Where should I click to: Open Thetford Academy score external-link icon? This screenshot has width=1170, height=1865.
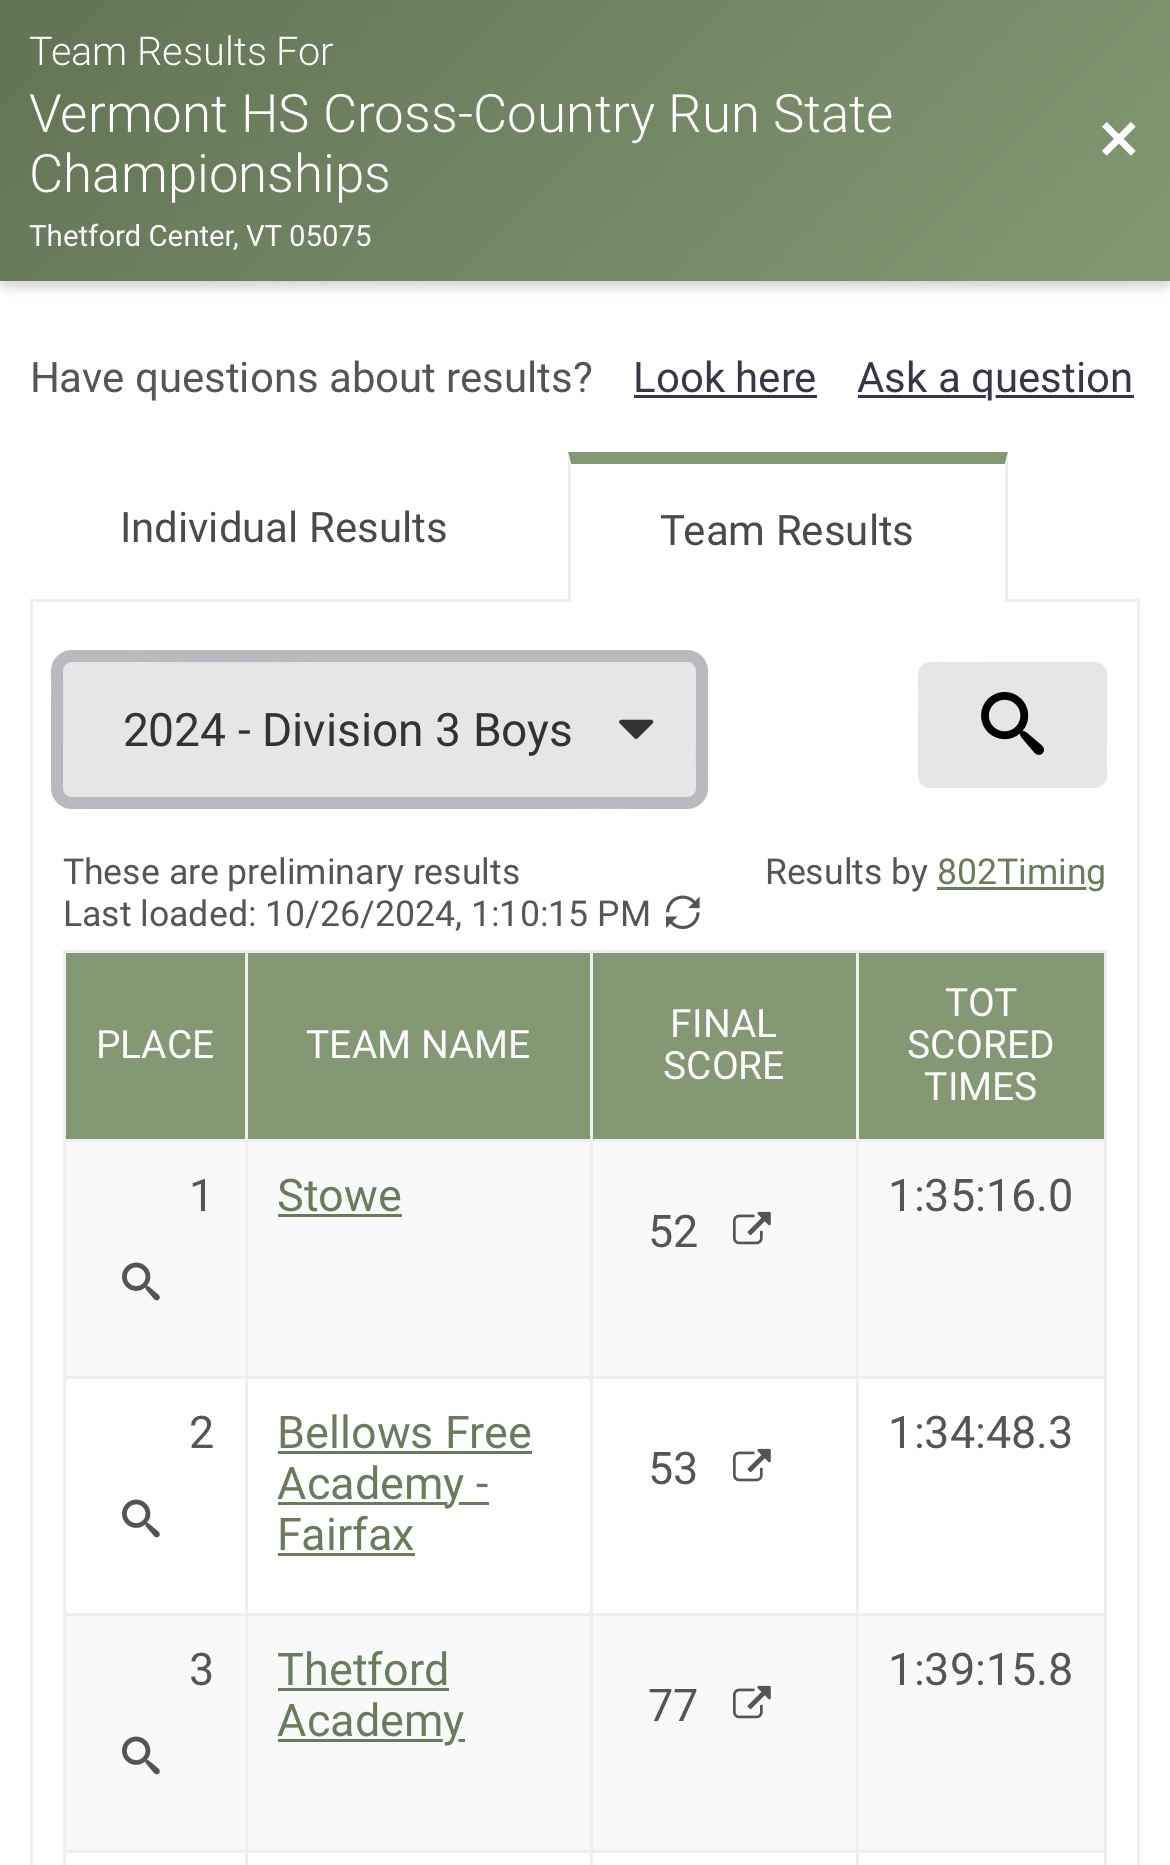click(x=752, y=1703)
